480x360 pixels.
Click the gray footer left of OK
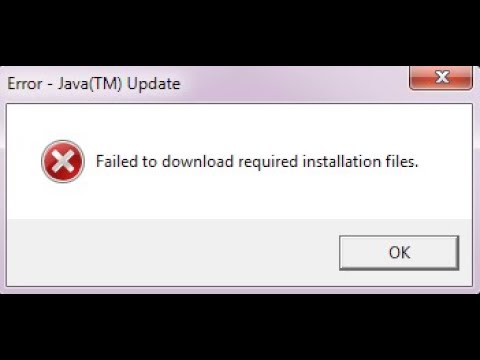coord(173,252)
